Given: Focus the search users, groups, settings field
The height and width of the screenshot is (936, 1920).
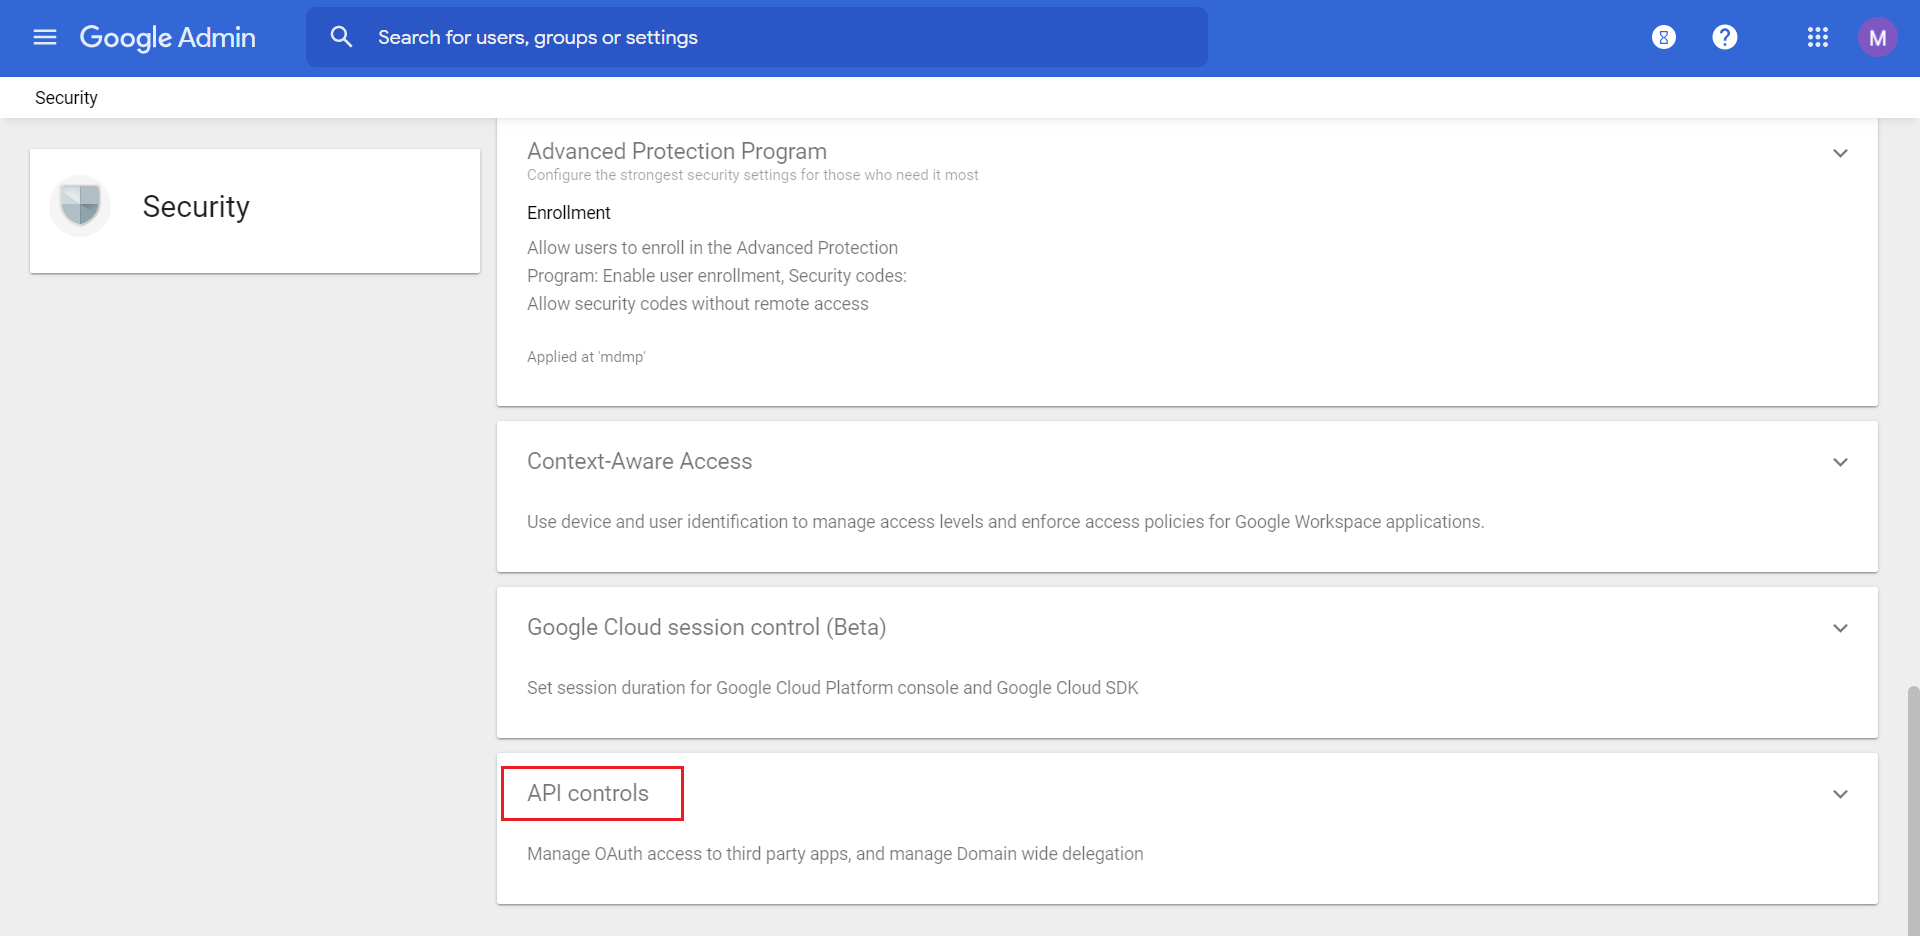Looking at the screenshot, I should click(x=780, y=37).
